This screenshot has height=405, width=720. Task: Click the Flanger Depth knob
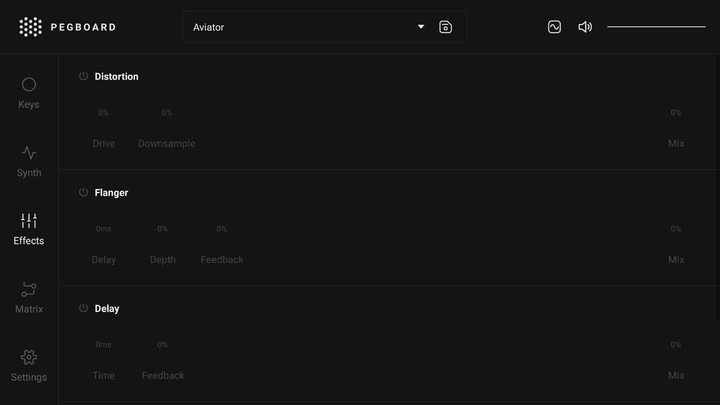[x=162, y=231]
